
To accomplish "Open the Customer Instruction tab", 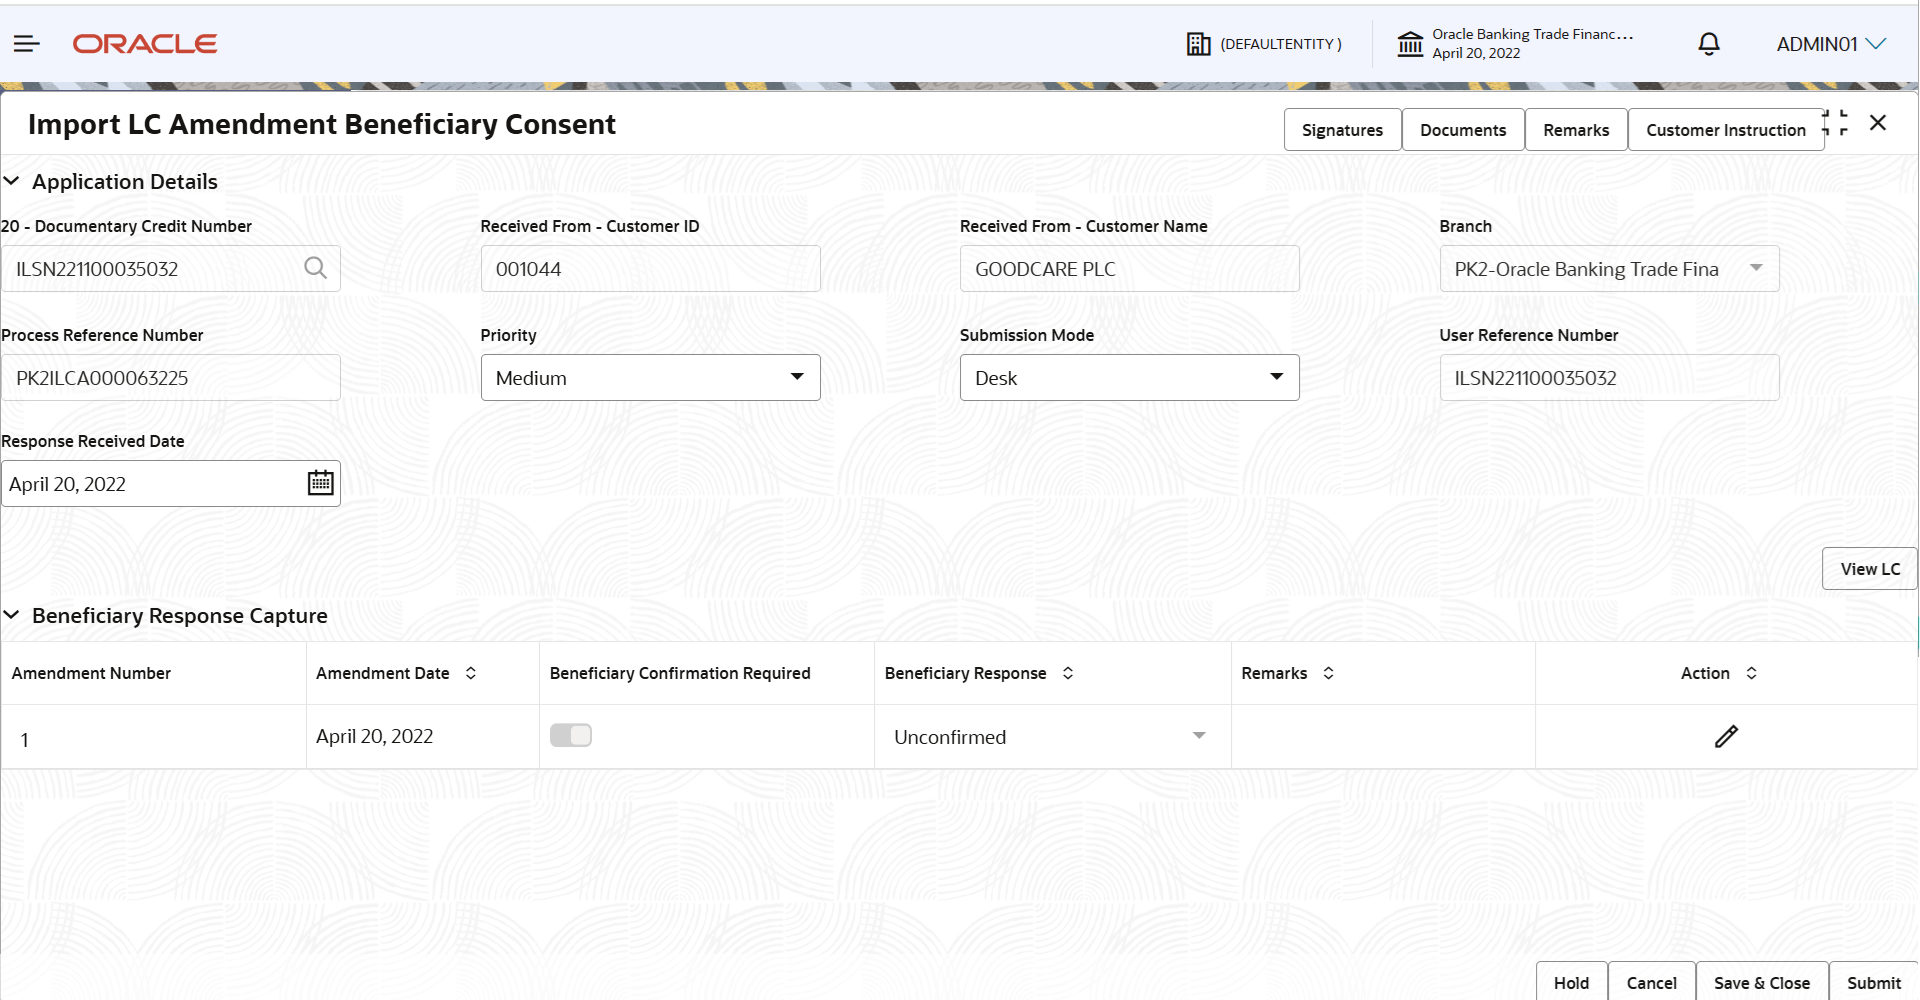I will (x=1725, y=130).
